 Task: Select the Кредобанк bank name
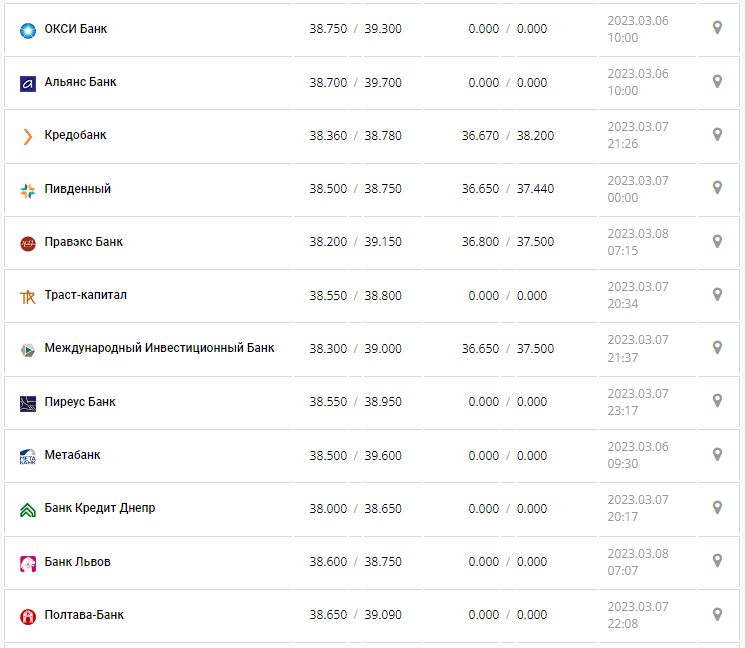[x=75, y=135]
